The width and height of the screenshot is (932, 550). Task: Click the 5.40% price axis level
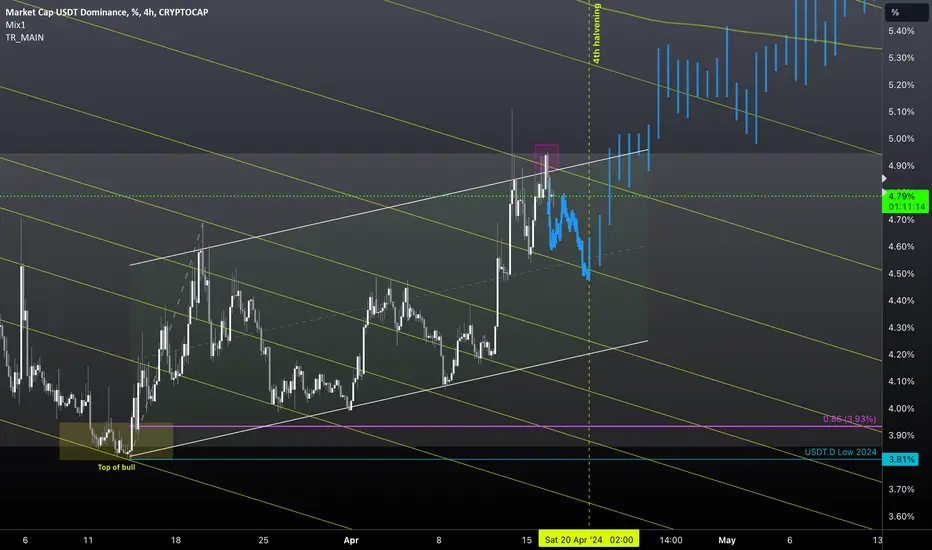[901, 31]
